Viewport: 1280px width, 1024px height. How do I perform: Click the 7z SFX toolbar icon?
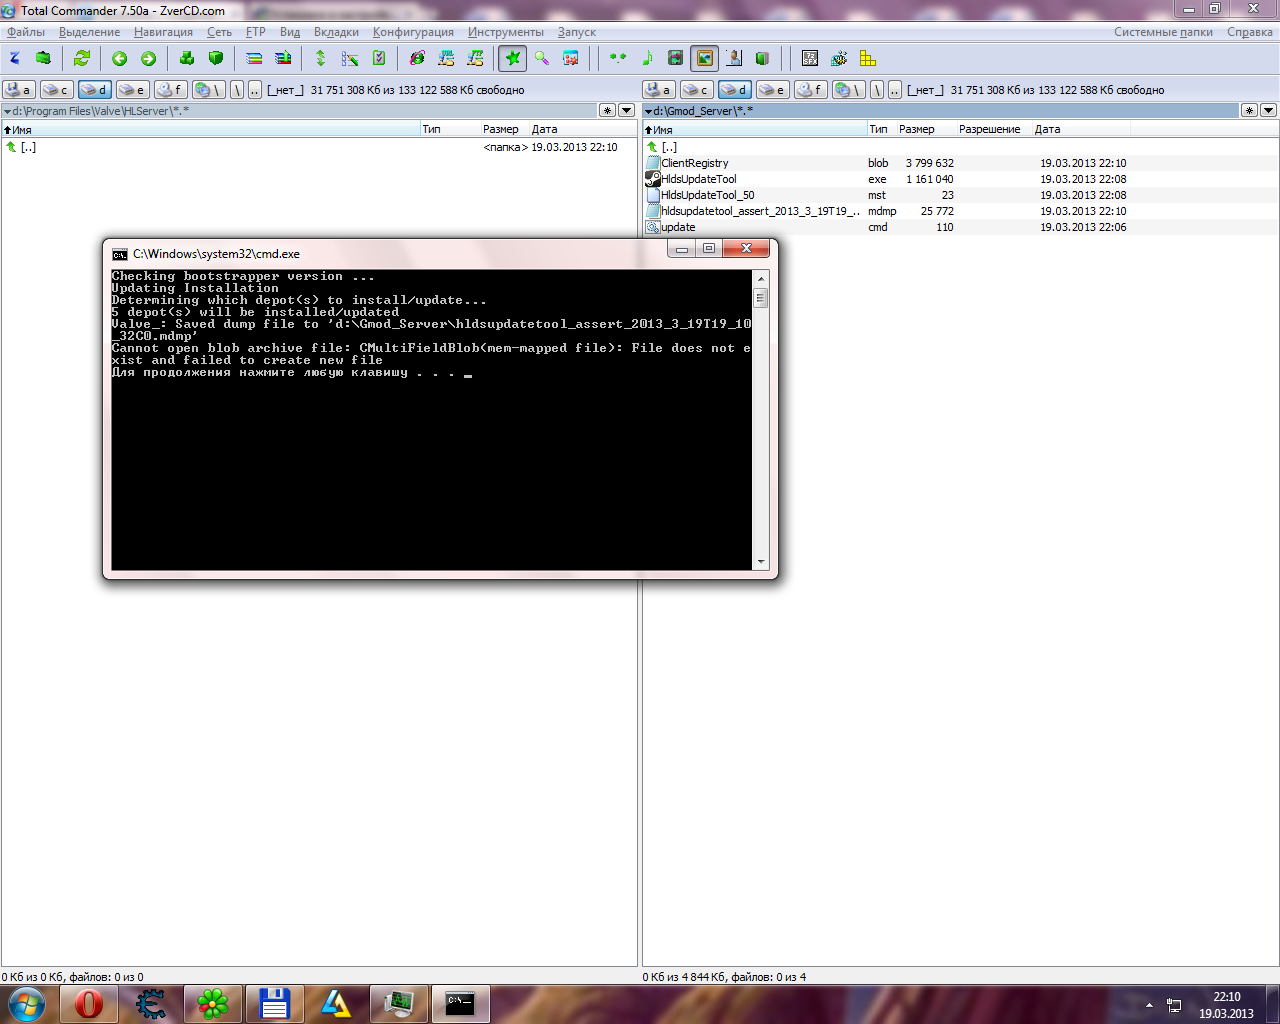pos(810,58)
